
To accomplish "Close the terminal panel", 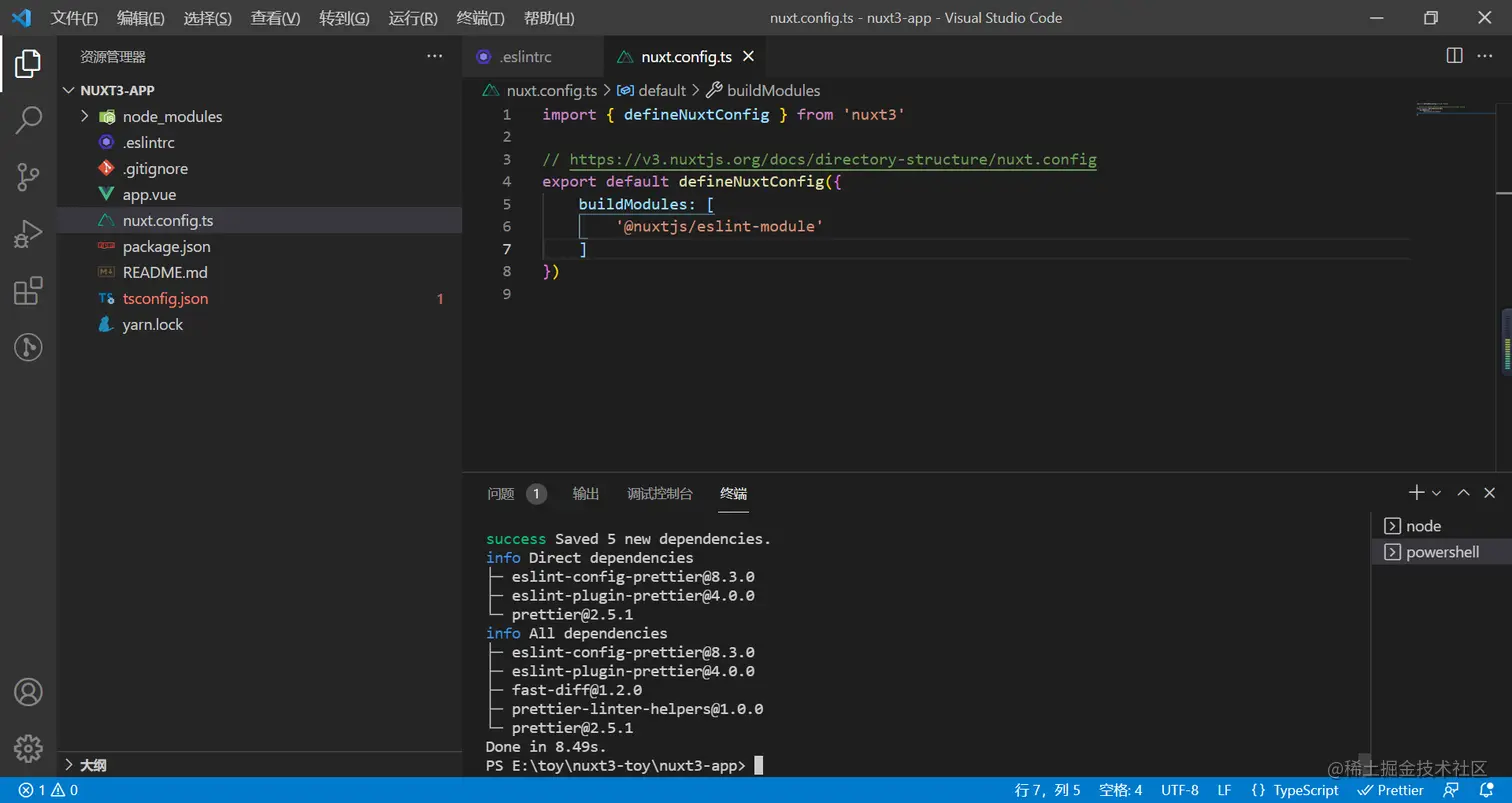I will coord(1490,493).
